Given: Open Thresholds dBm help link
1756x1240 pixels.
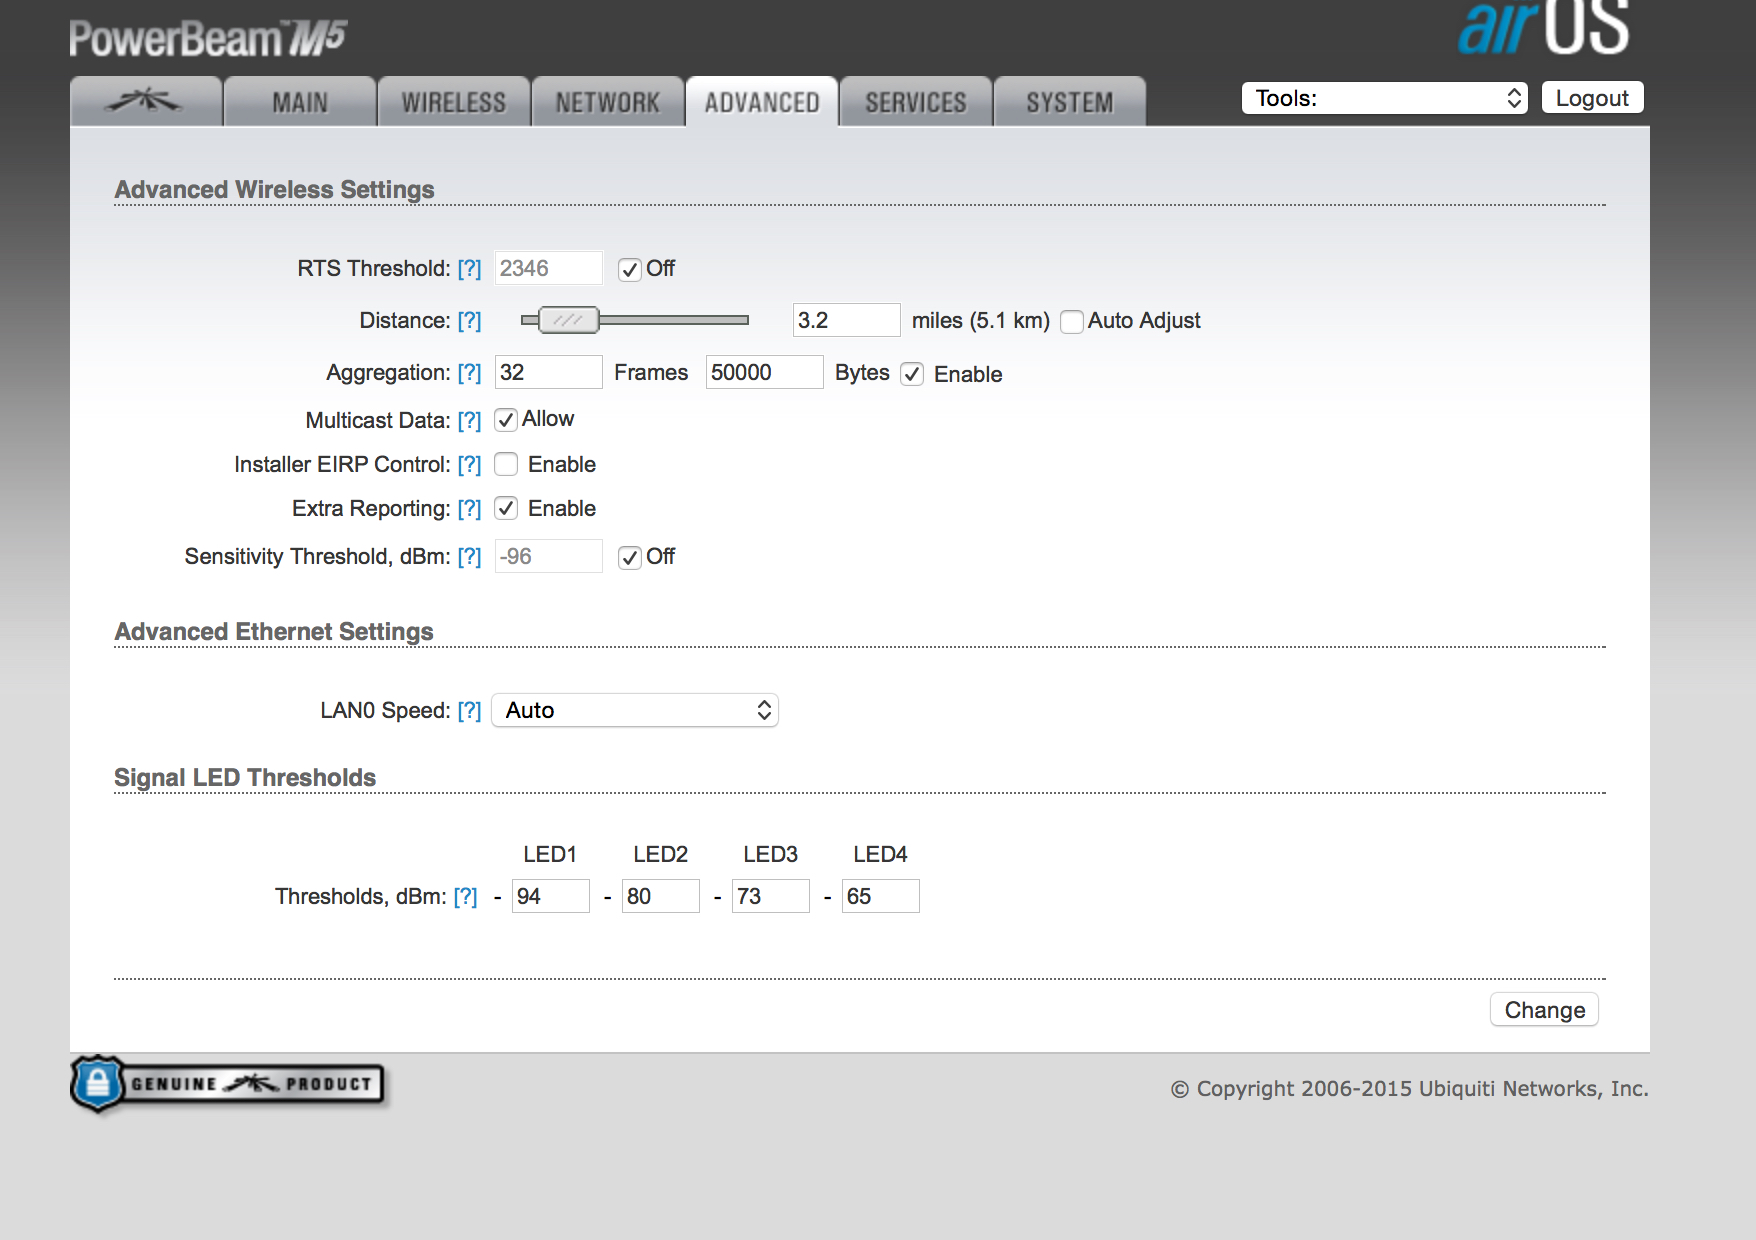Looking at the screenshot, I should [x=465, y=896].
